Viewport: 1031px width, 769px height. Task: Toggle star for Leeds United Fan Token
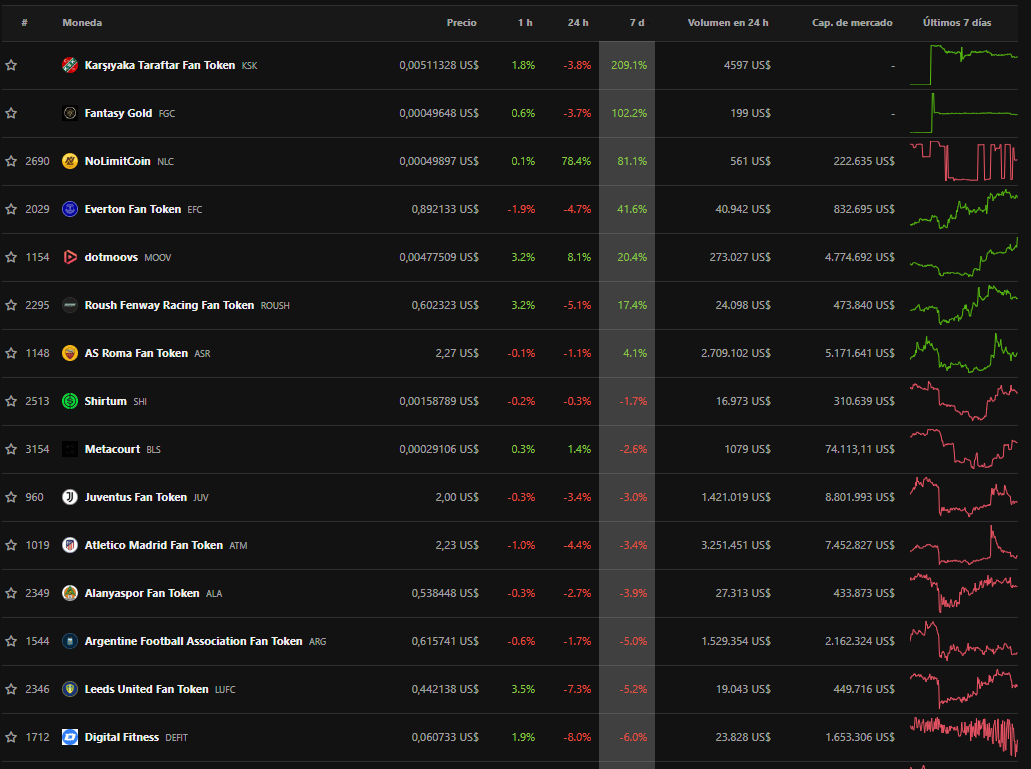tap(11, 689)
